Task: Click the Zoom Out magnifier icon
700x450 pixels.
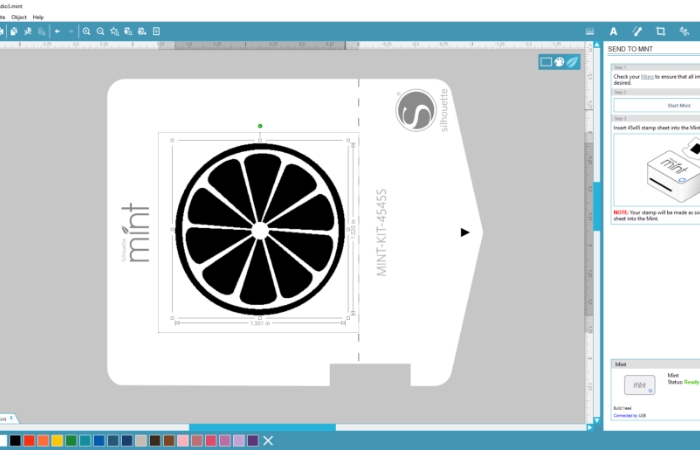Action: (x=100, y=31)
